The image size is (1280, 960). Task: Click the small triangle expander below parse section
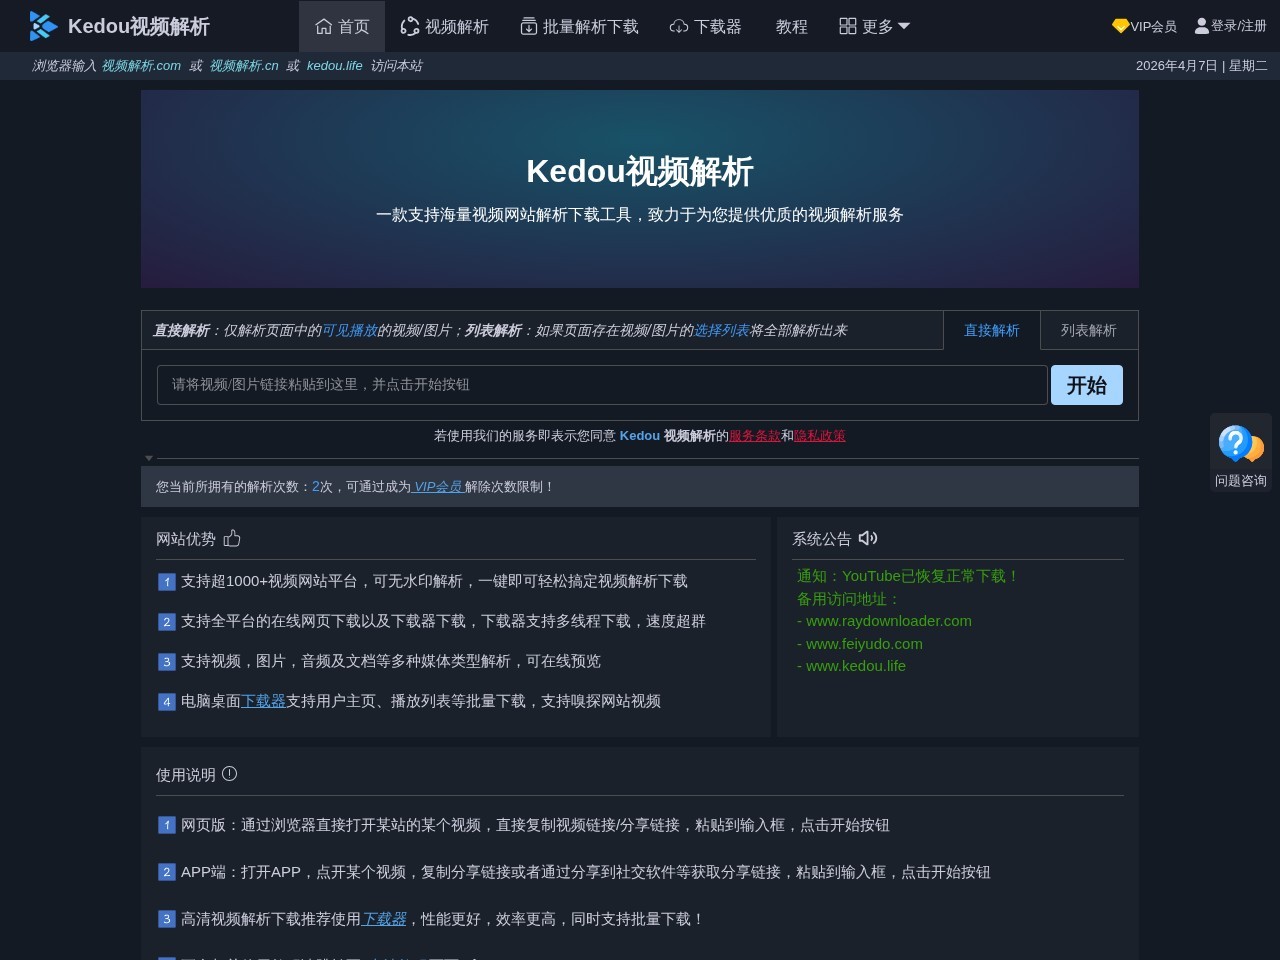coord(149,458)
